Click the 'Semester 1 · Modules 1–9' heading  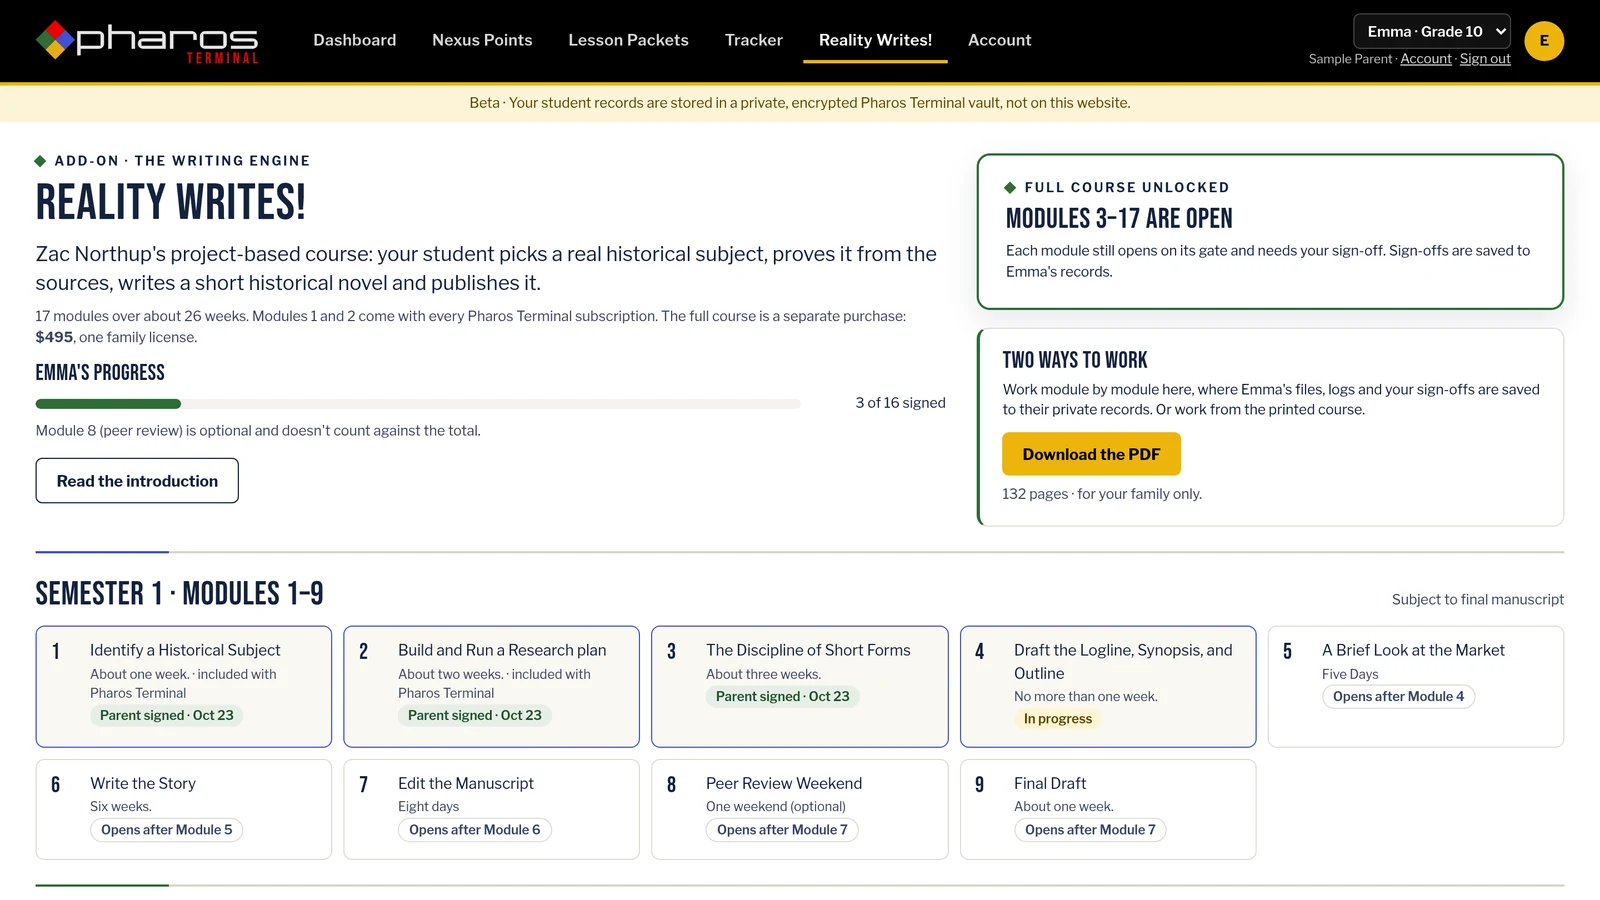(x=180, y=594)
